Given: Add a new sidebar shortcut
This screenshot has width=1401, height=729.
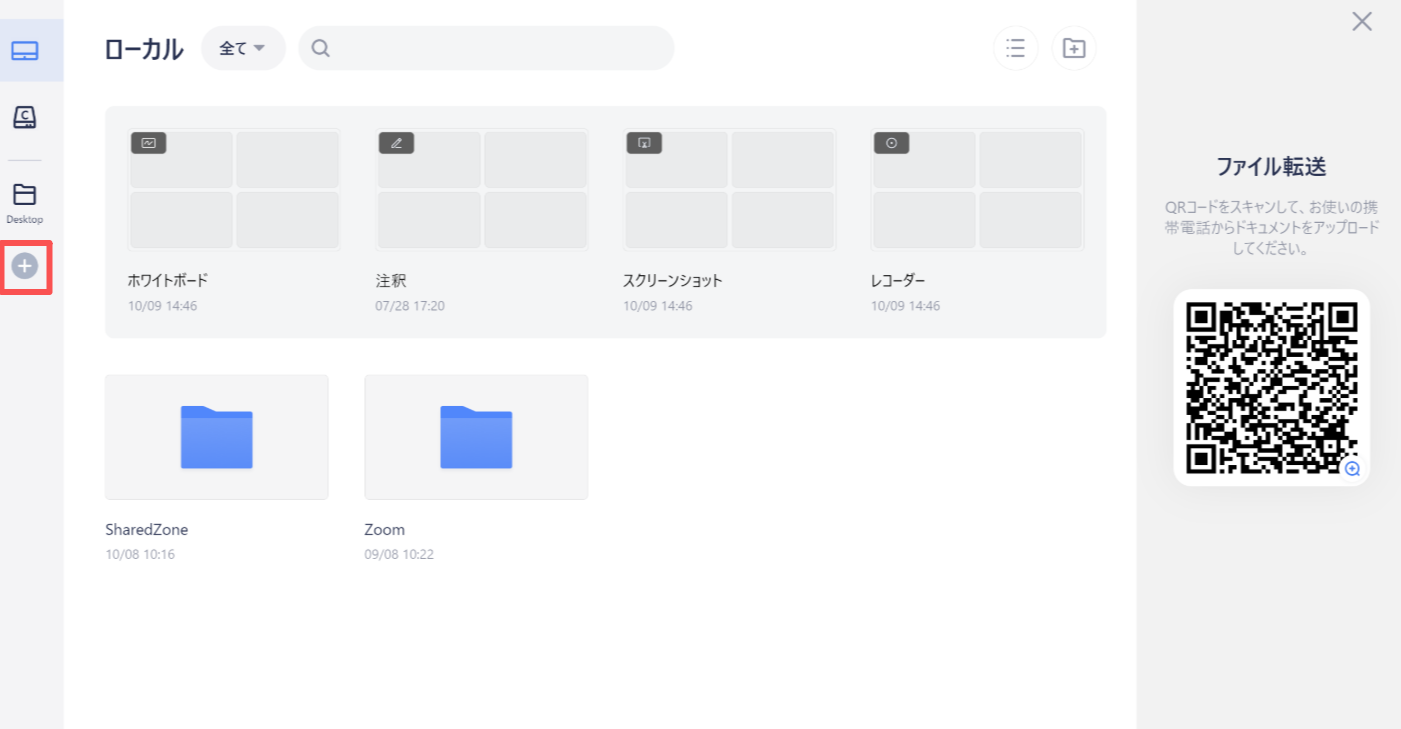Looking at the screenshot, I should click(x=25, y=266).
